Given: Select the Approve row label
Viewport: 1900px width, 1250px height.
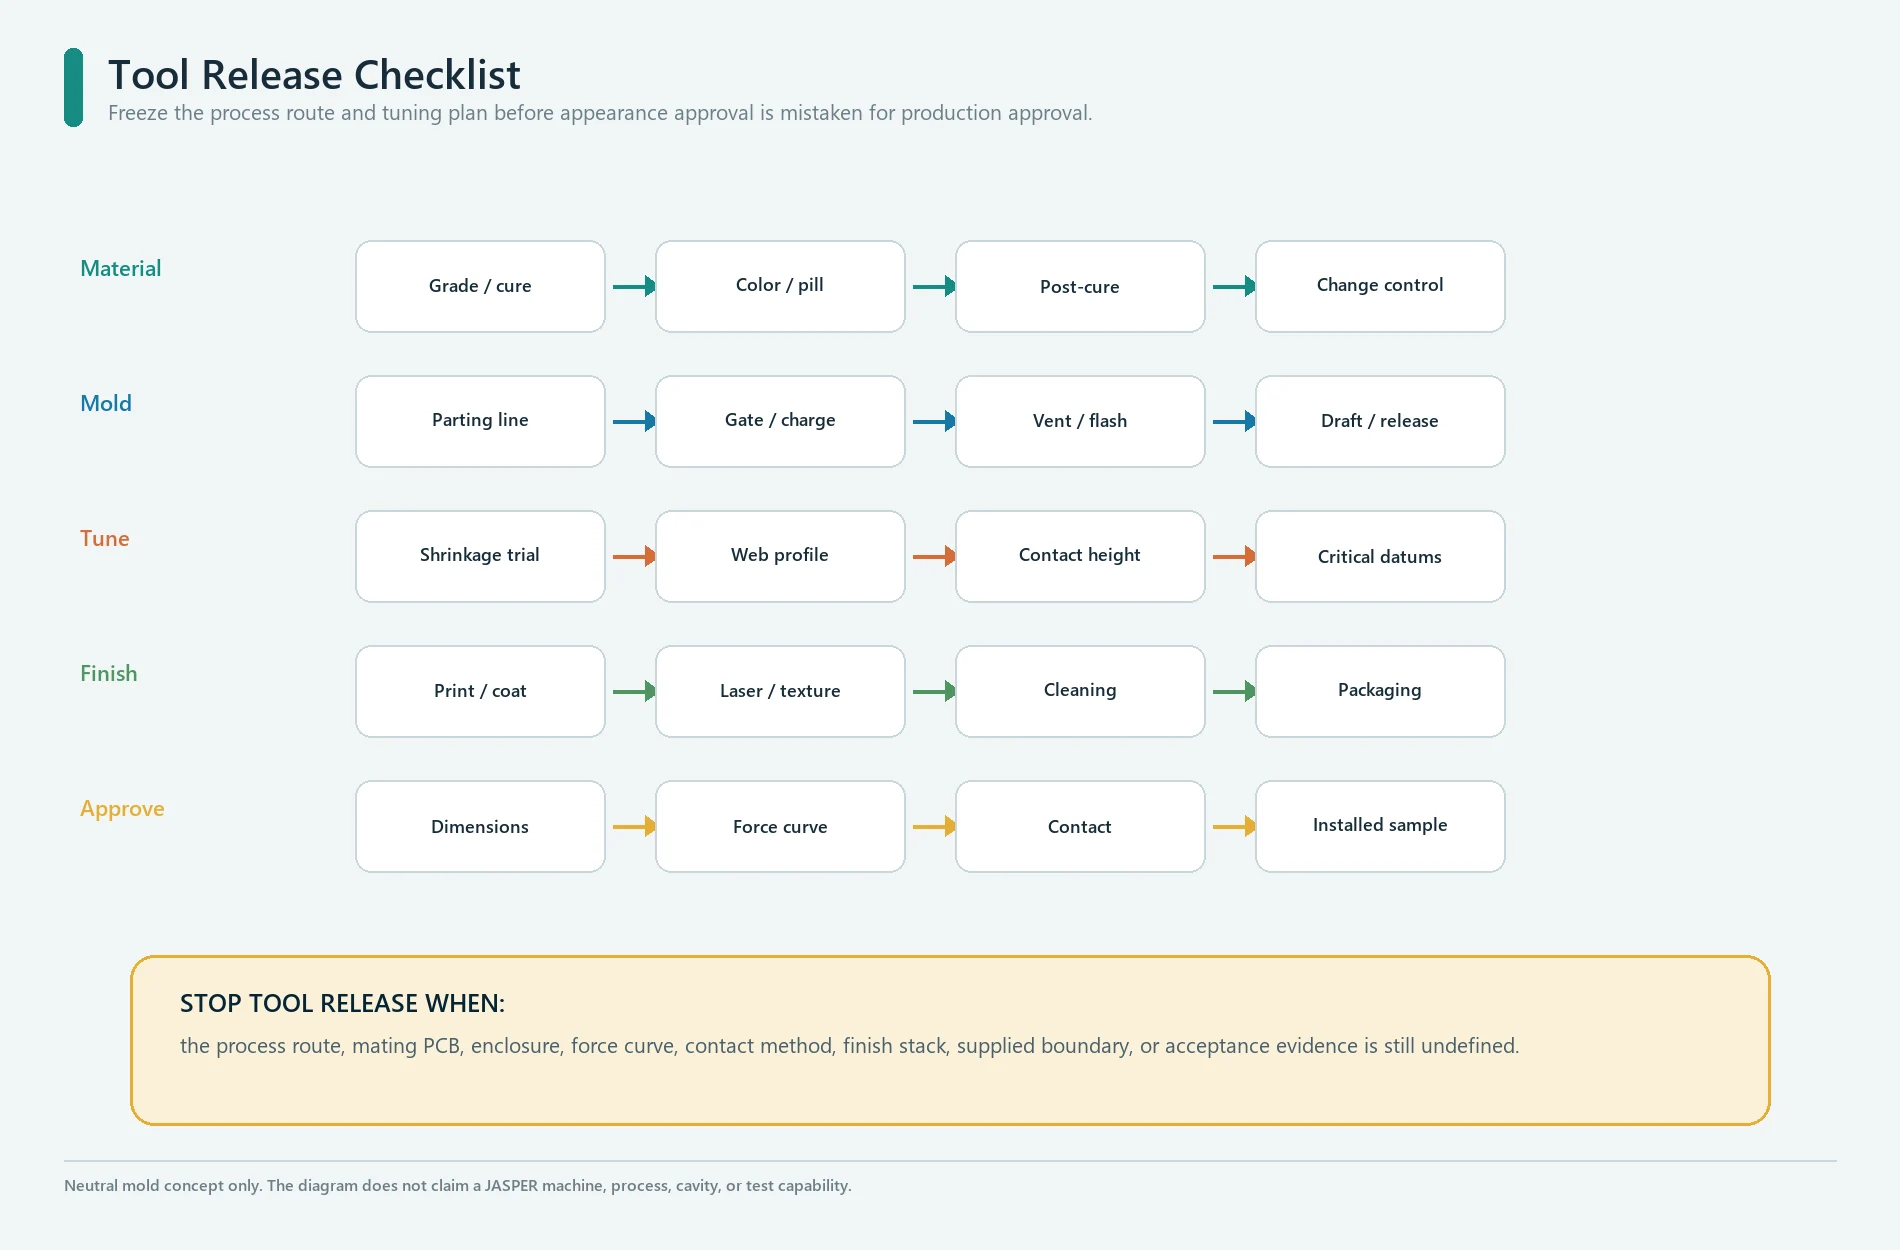Looking at the screenshot, I should 122,809.
